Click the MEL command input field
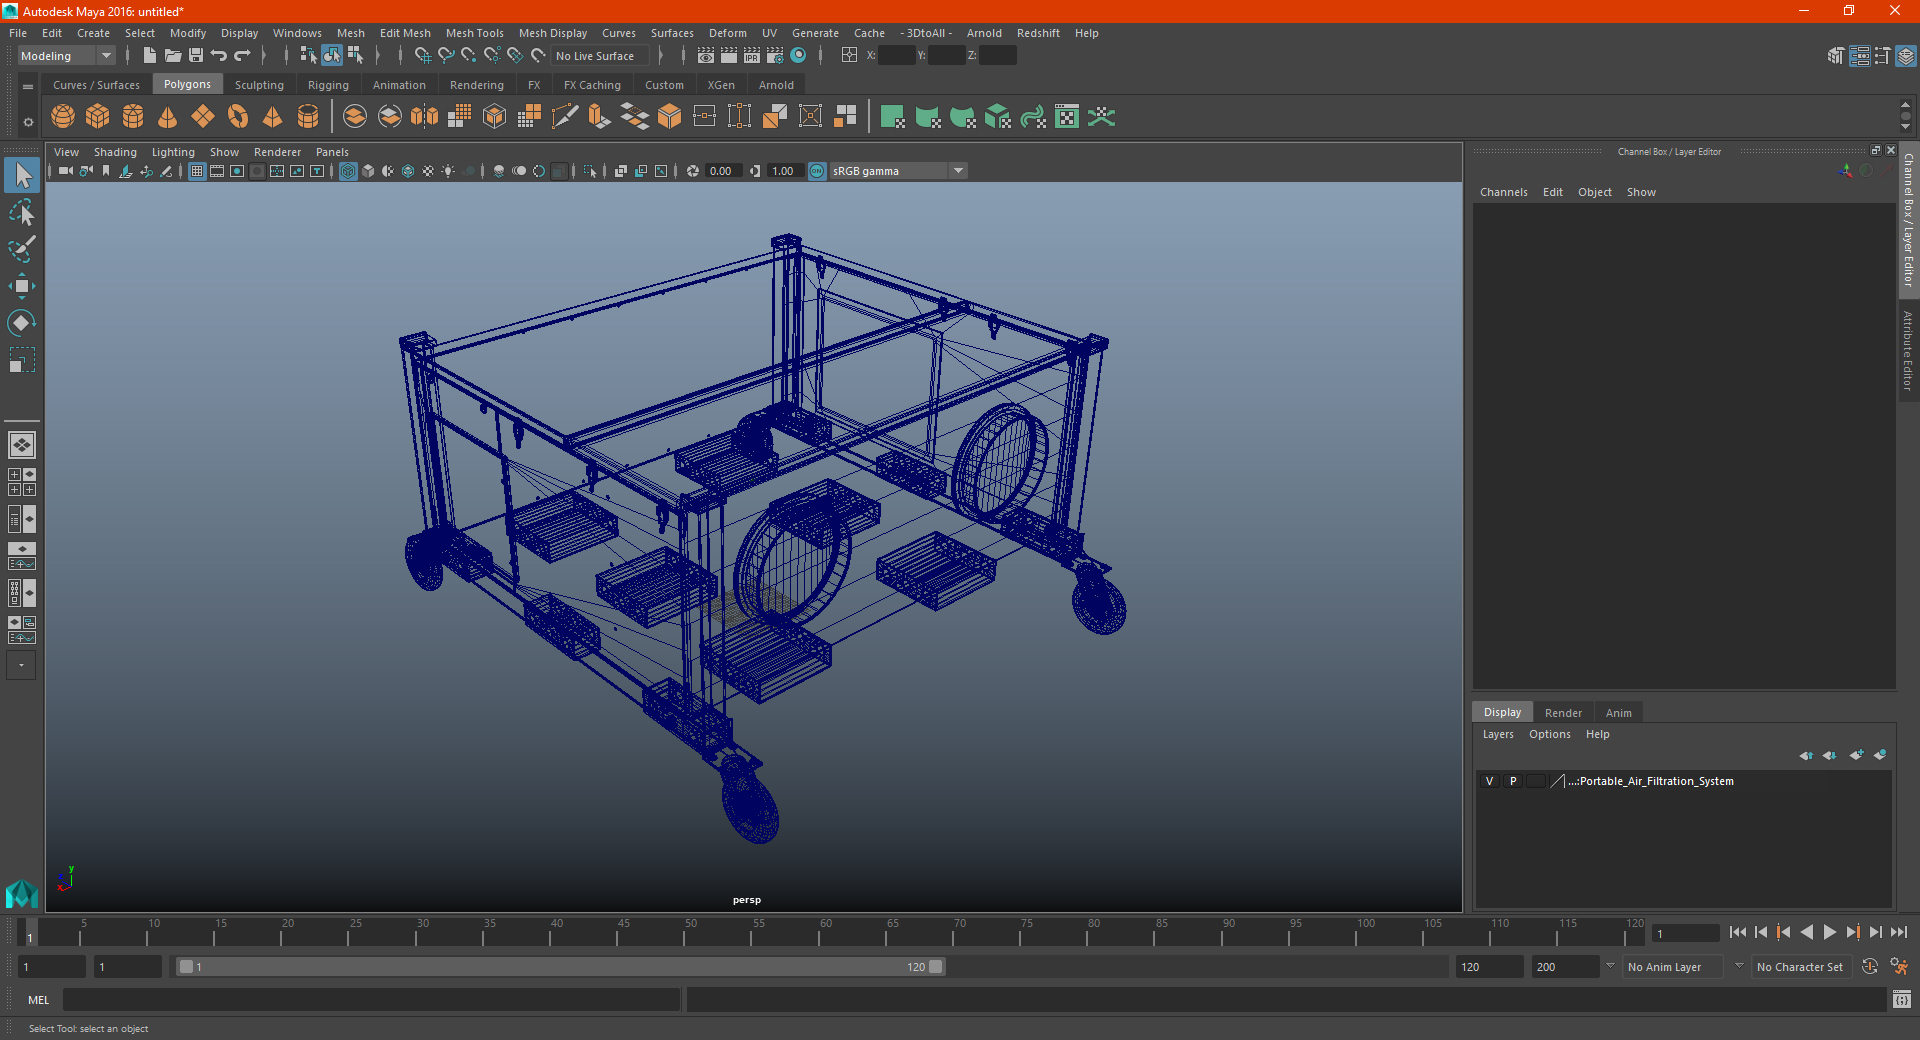The image size is (1920, 1040). tap(371, 999)
